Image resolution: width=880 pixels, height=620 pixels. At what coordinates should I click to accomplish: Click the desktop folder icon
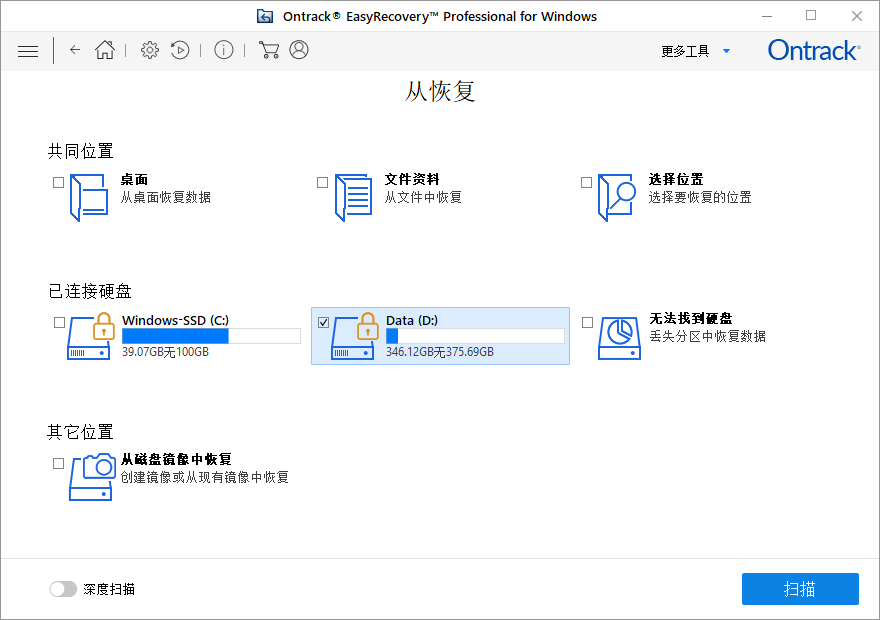point(89,198)
